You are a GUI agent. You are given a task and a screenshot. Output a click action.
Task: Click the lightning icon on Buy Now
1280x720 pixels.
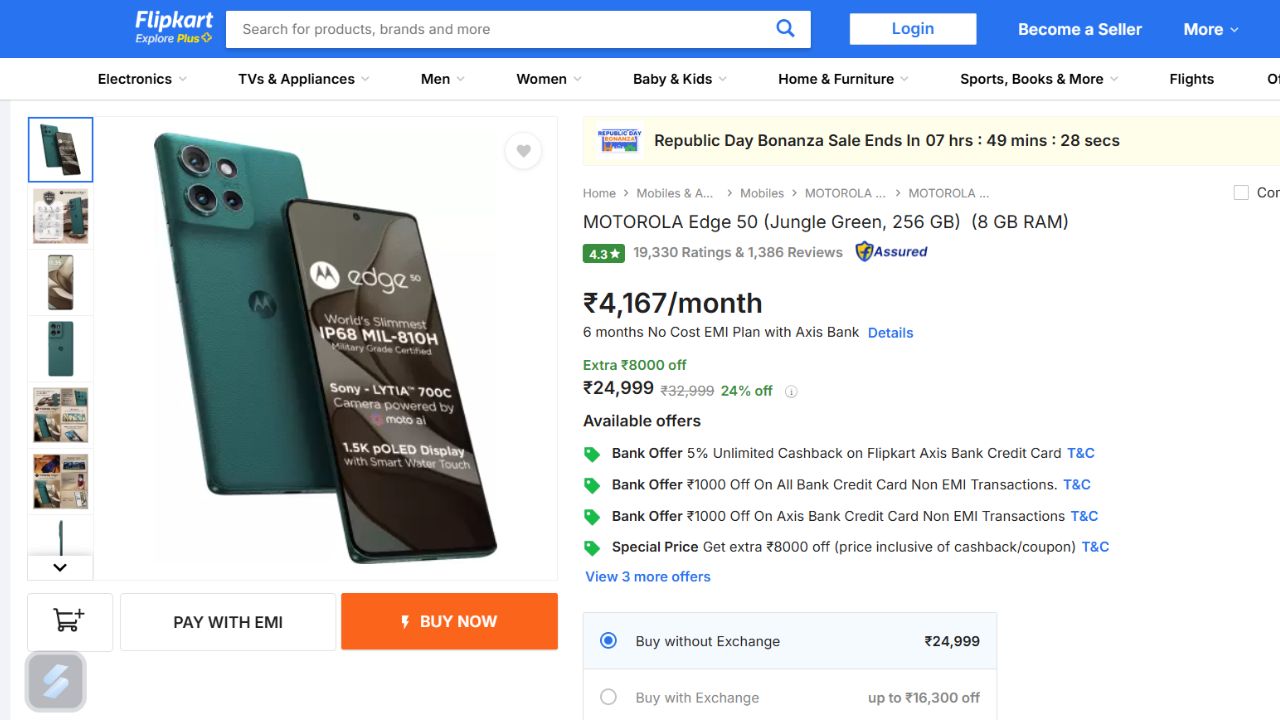tap(405, 622)
